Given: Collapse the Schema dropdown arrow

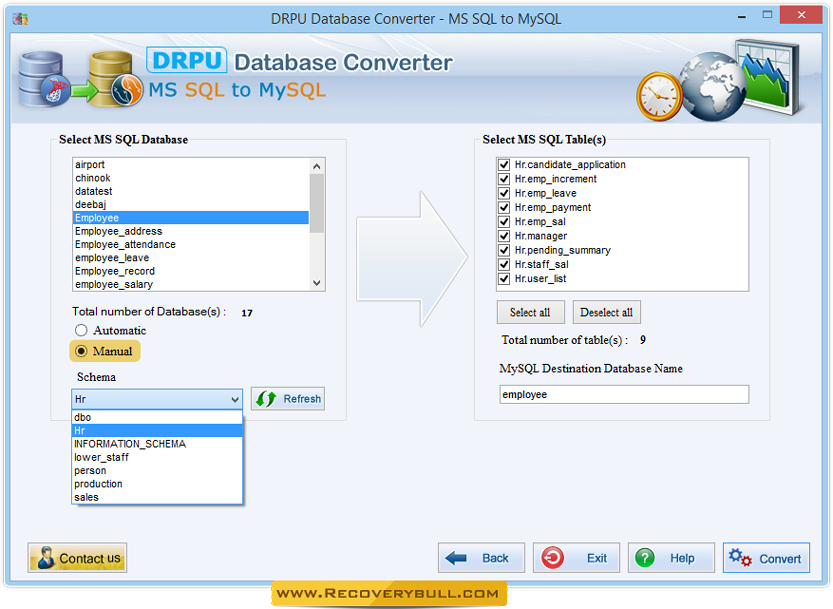Looking at the screenshot, I should click(x=235, y=399).
